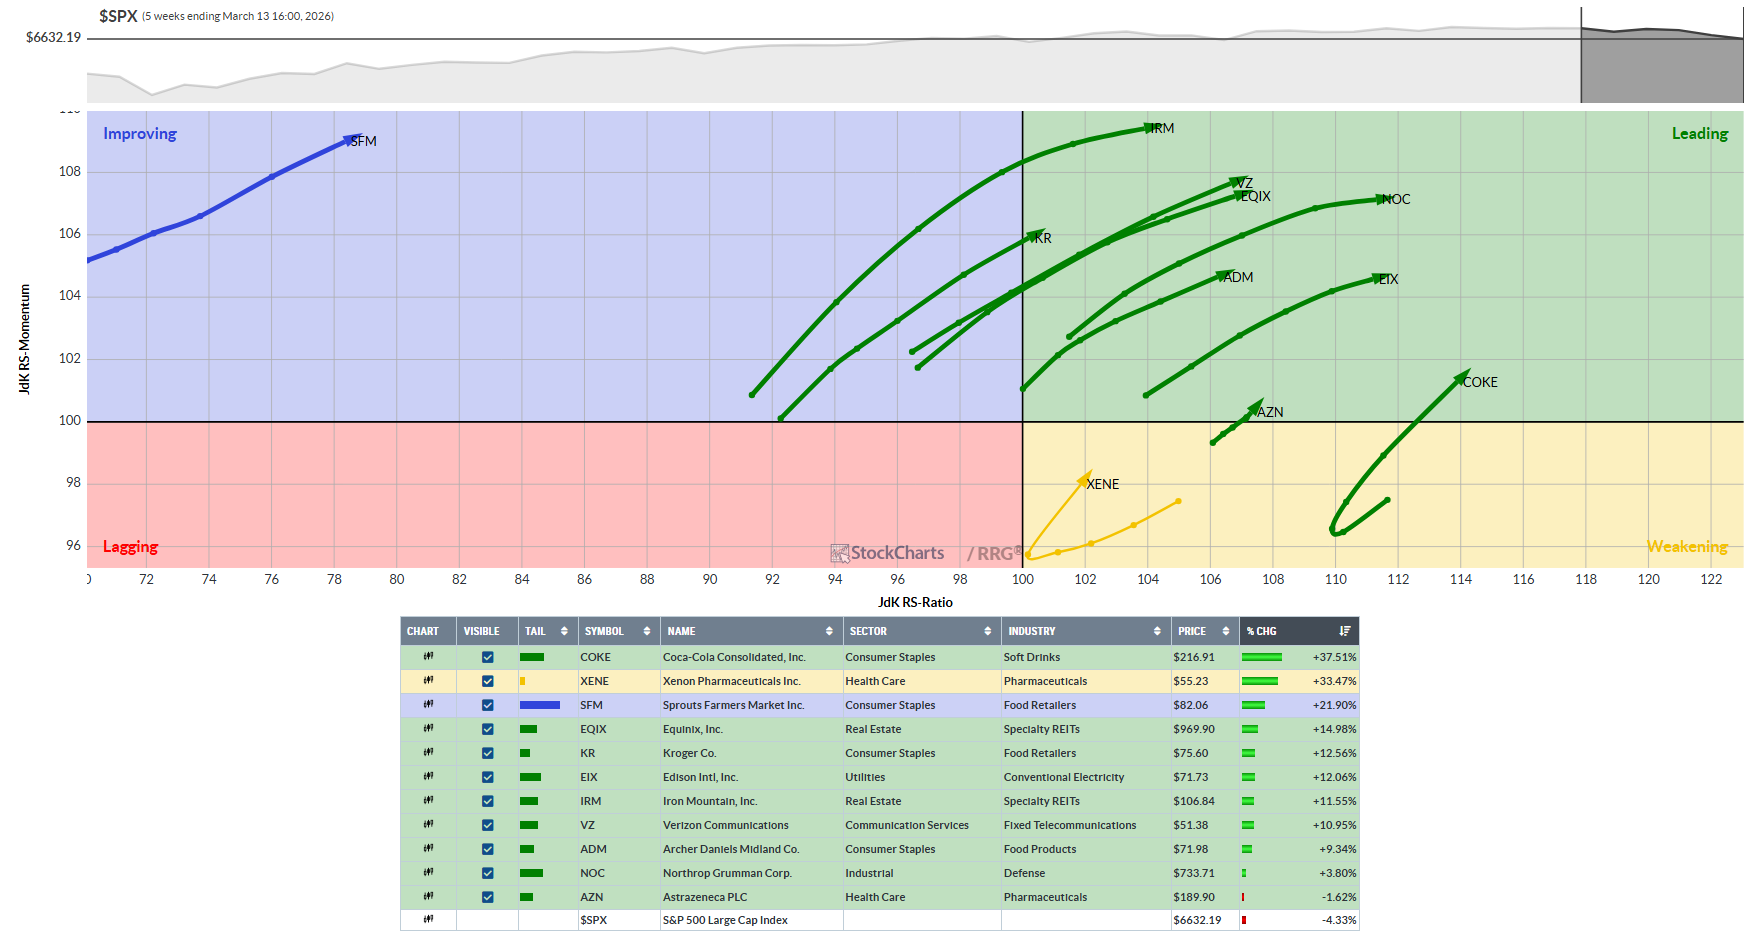Click the +37.51% change value
The height and width of the screenshot is (945, 1764).
(1334, 657)
